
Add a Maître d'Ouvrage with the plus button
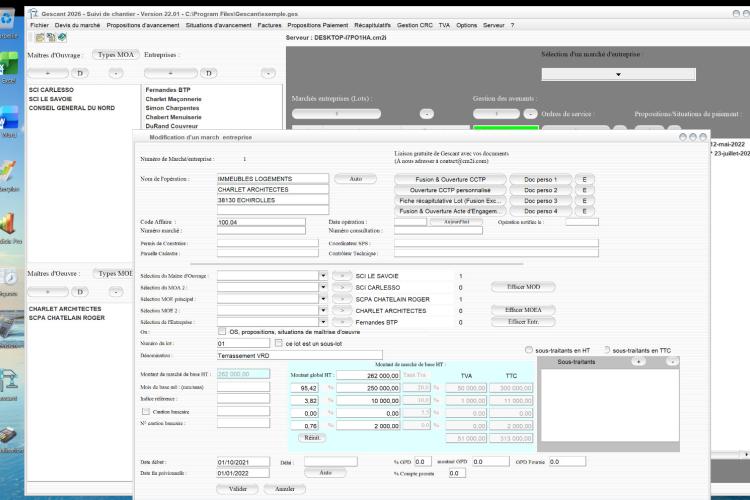pos(48,73)
